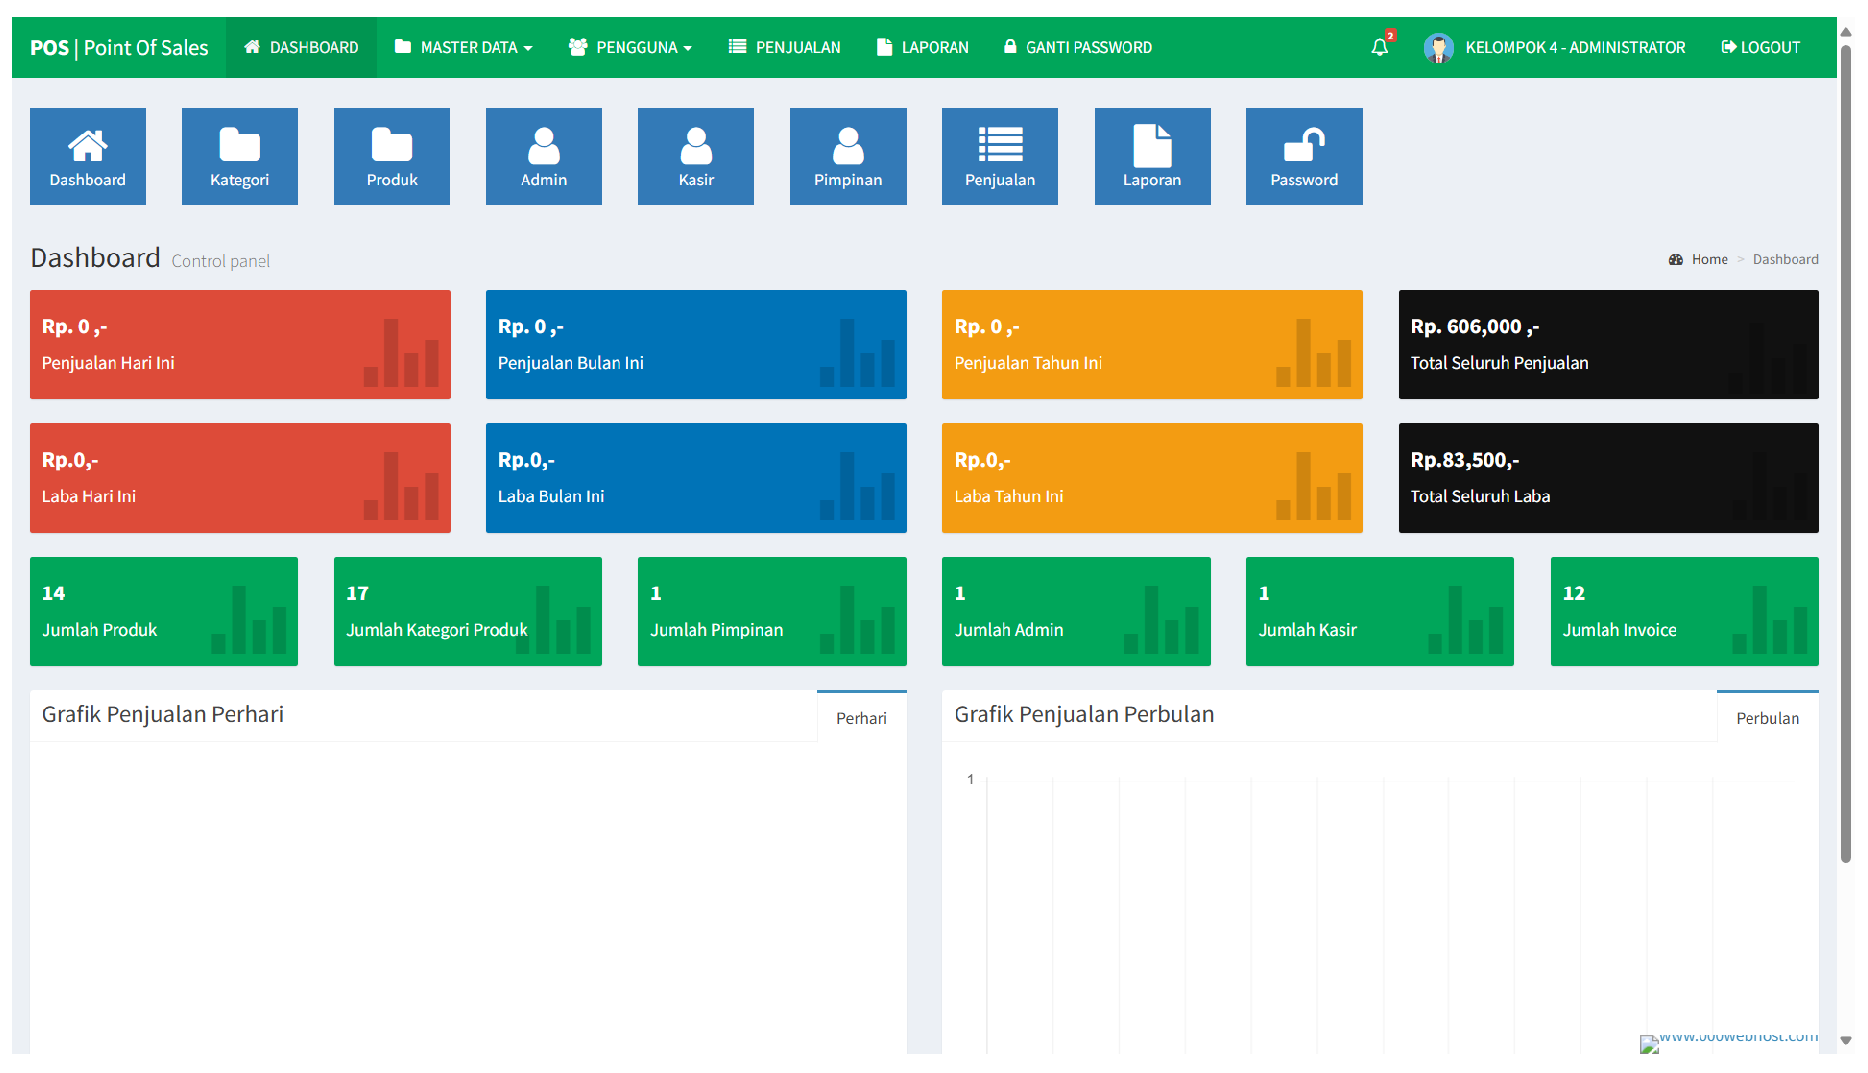The height and width of the screenshot is (1073, 1868).
Task: Click the Admin user shortcut tile
Action: coord(544,157)
